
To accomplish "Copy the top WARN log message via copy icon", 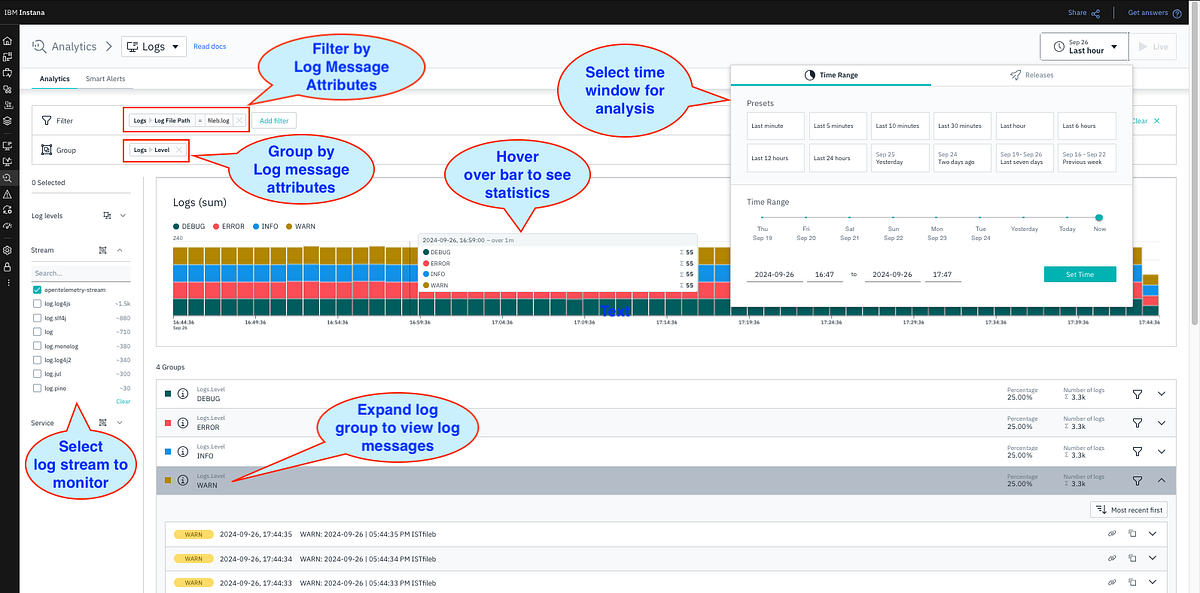I will coord(1132,533).
